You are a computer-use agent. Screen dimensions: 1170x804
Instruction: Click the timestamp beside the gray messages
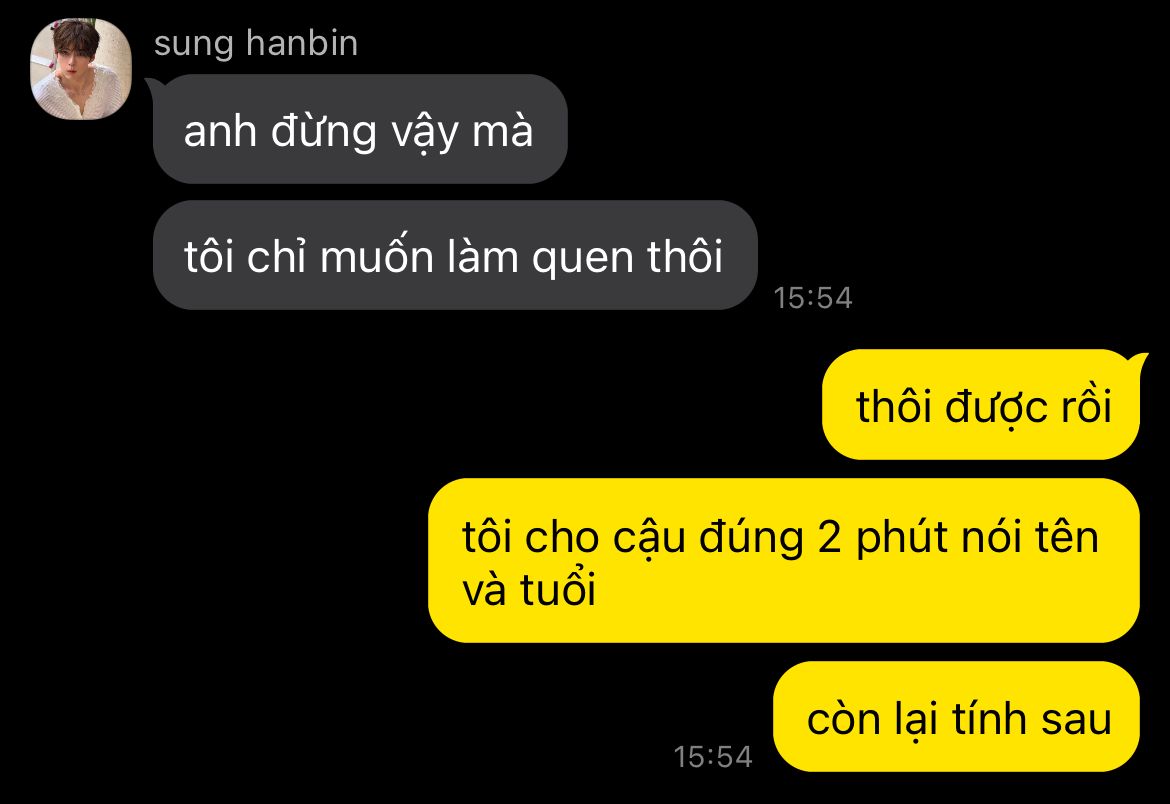813,298
